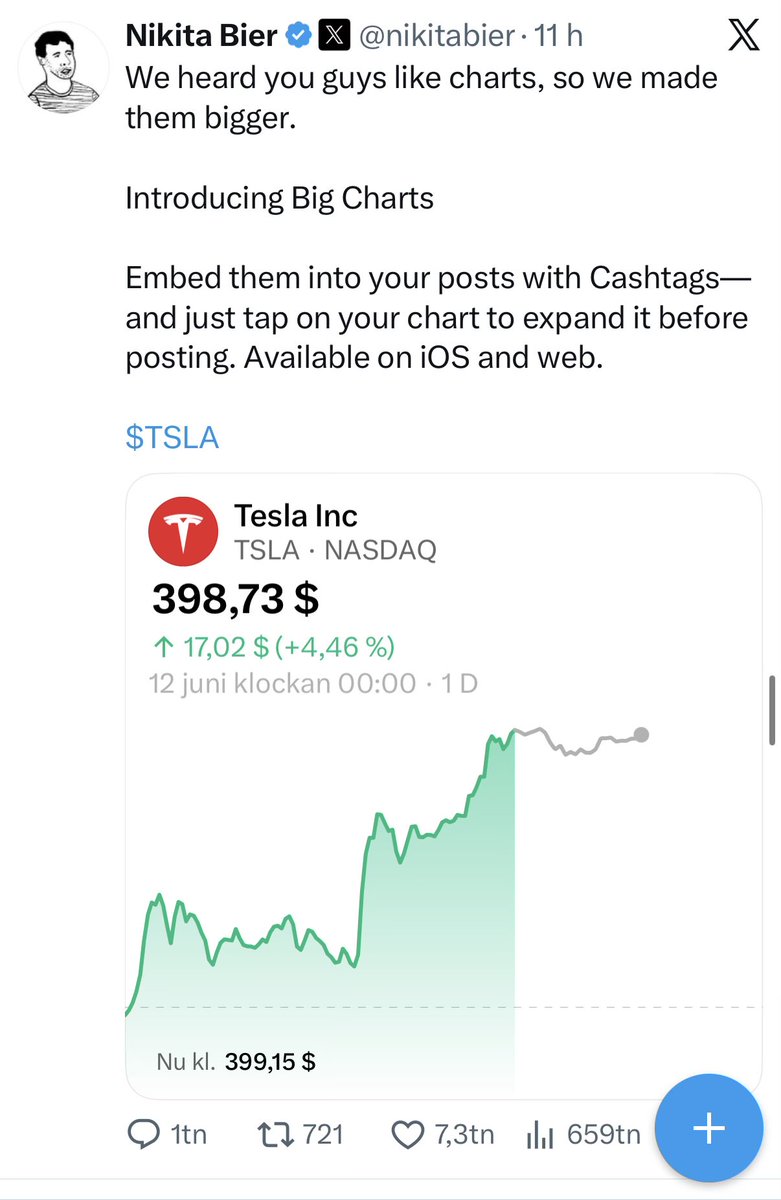Tap the blue compose plus button
This screenshot has height=1200, width=781.
[709, 1128]
